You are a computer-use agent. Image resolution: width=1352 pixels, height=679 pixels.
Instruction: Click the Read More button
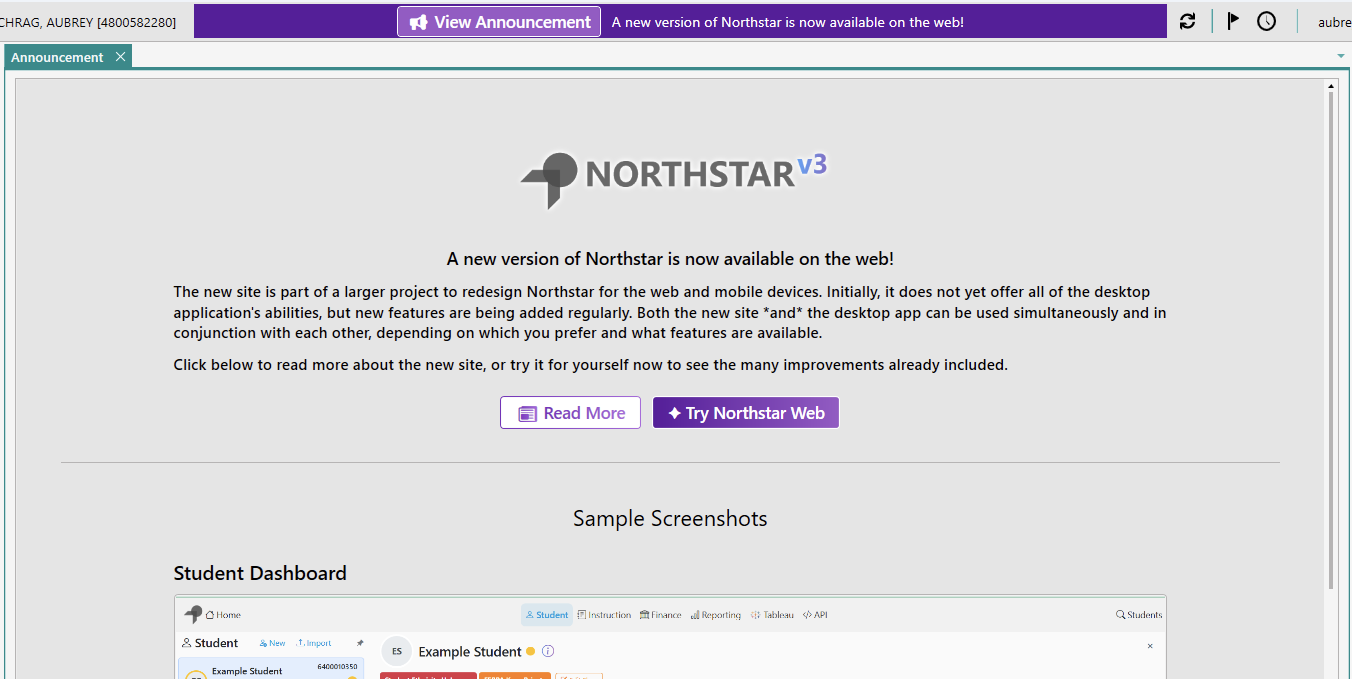571,413
